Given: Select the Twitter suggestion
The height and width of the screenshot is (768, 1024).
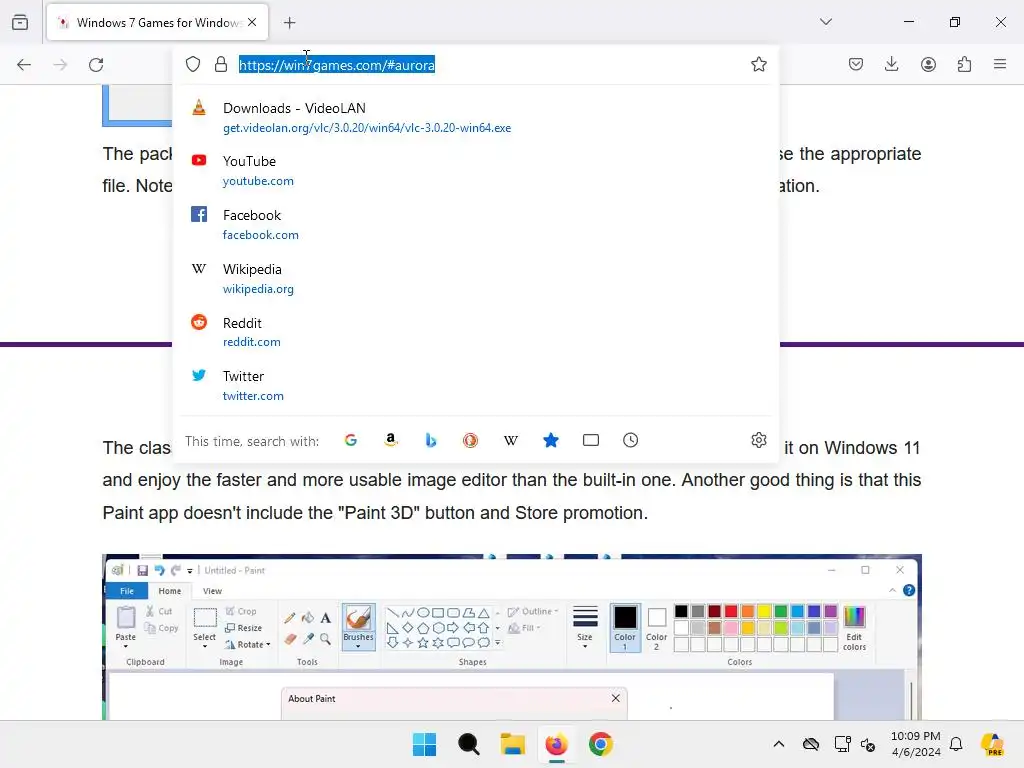Looking at the screenshot, I should coord(476,385).
